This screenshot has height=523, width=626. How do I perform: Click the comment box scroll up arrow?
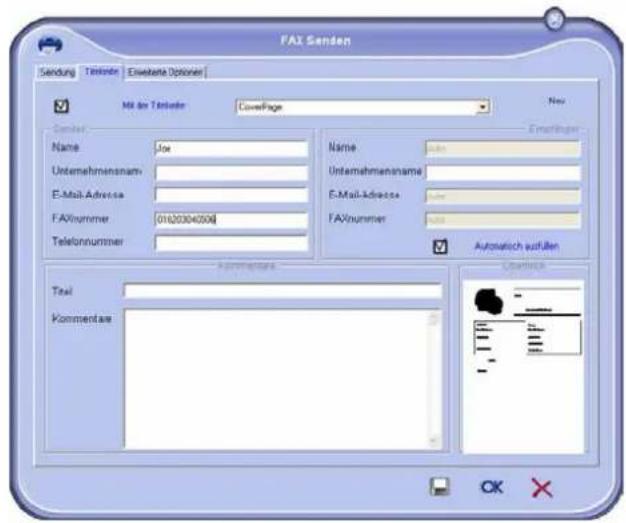434,318
